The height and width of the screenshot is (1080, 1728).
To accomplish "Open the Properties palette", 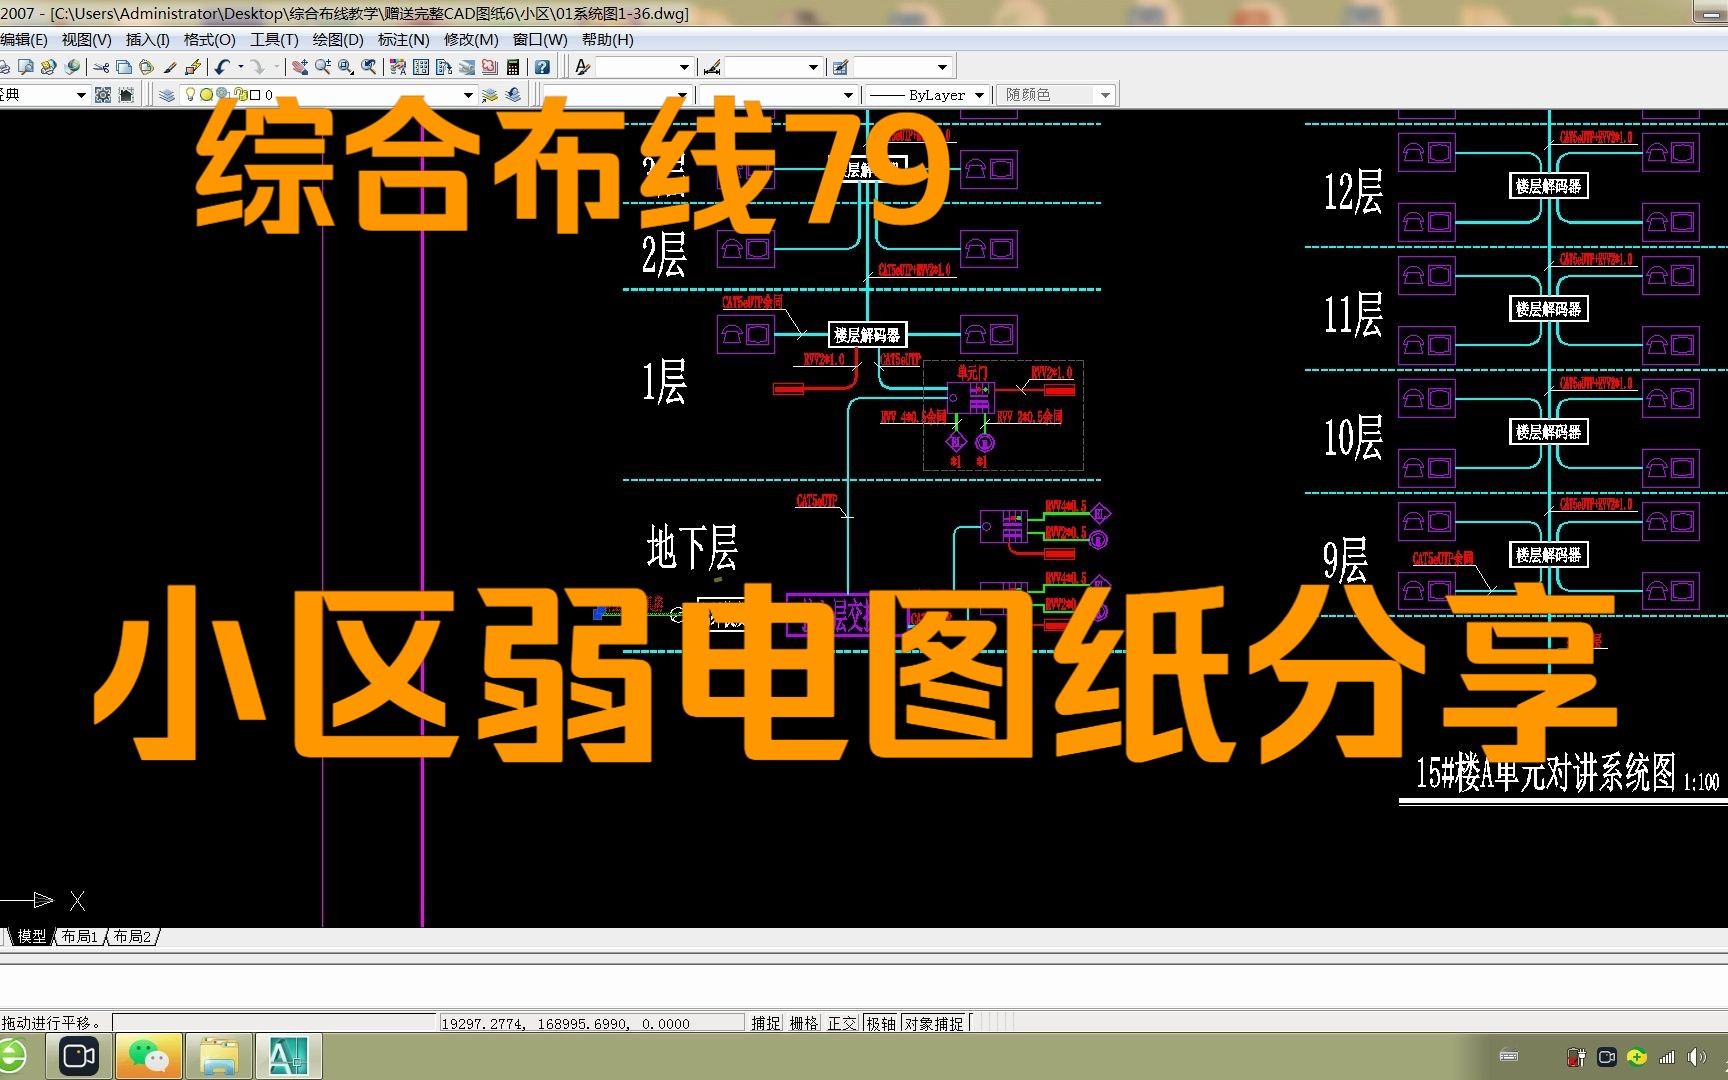I will coord(398,67).
